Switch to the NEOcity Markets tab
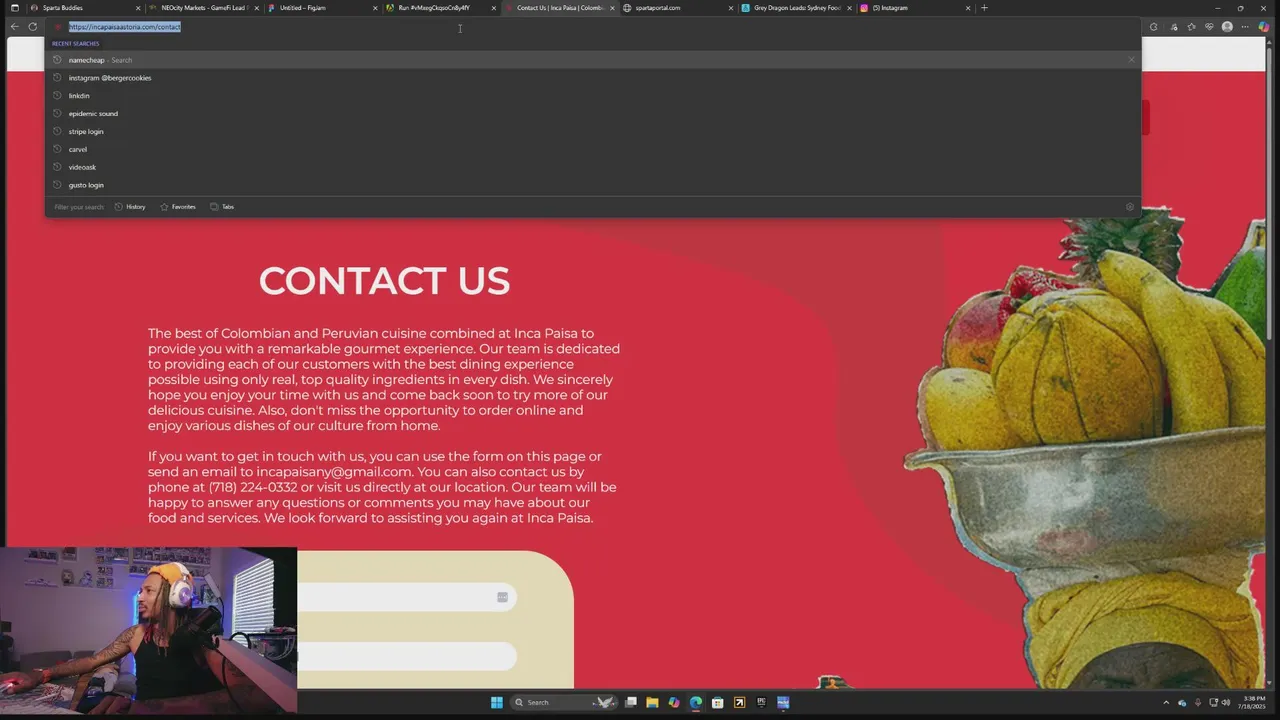 click(x=204, y=8)
